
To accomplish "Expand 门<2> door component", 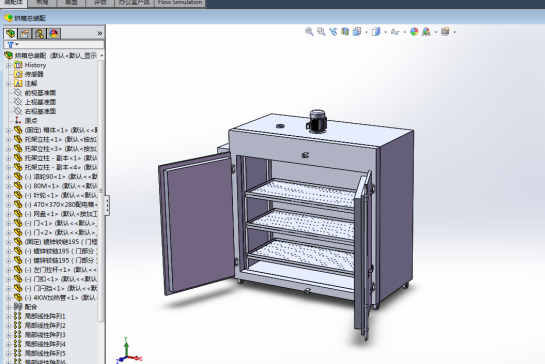I will [x=8, y=232].
